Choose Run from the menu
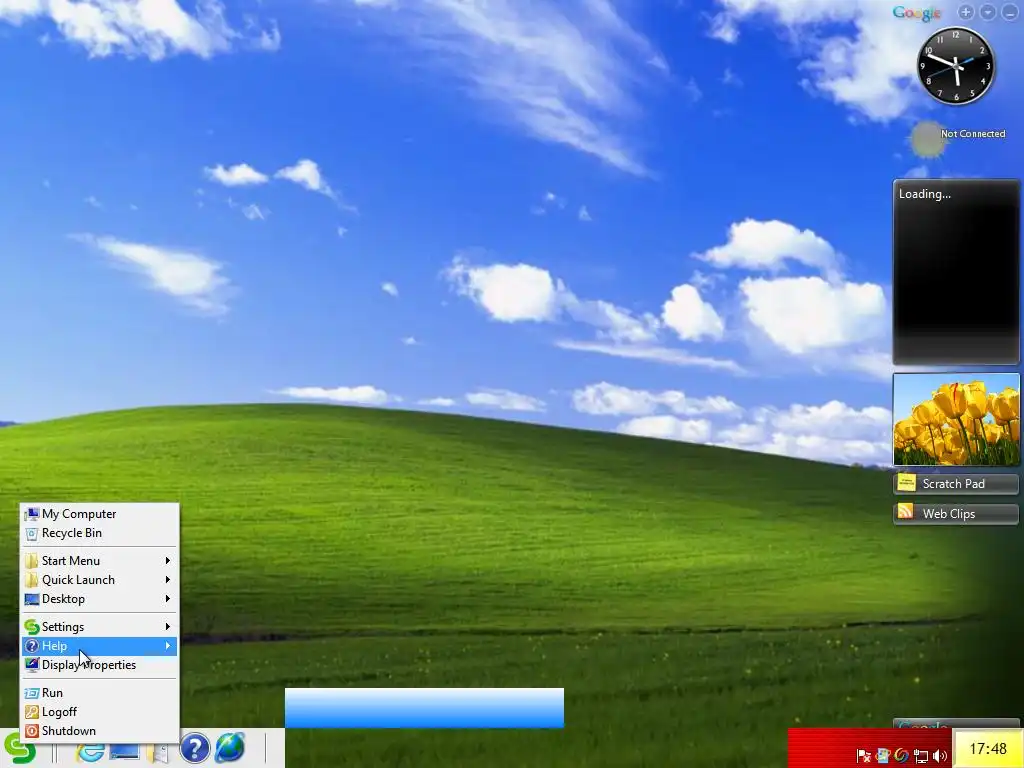The image size is (1024, 768). (99, 693)
